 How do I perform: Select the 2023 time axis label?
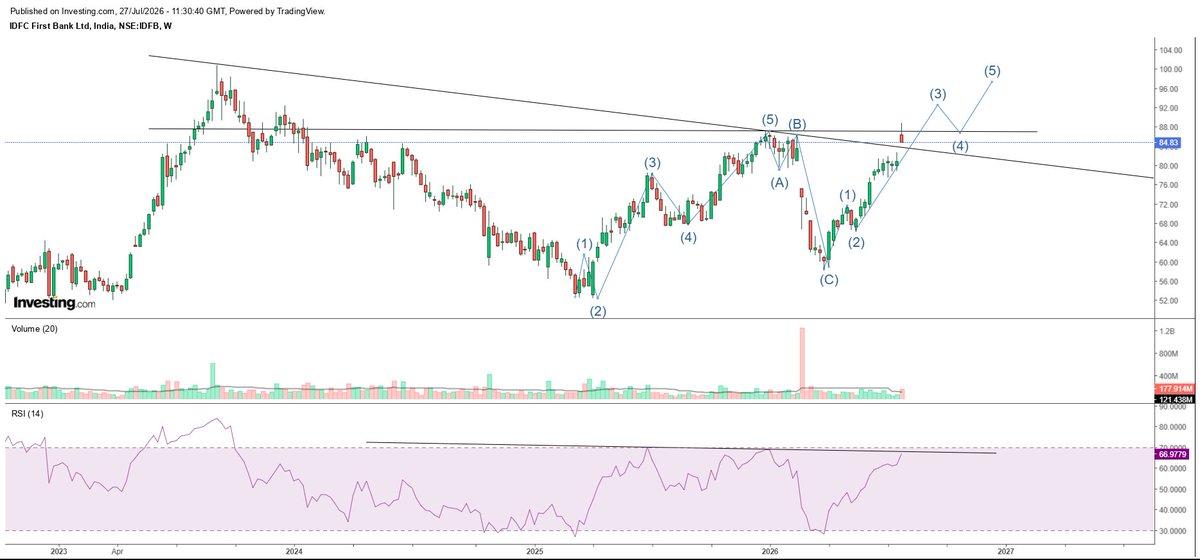coord(59,550)
